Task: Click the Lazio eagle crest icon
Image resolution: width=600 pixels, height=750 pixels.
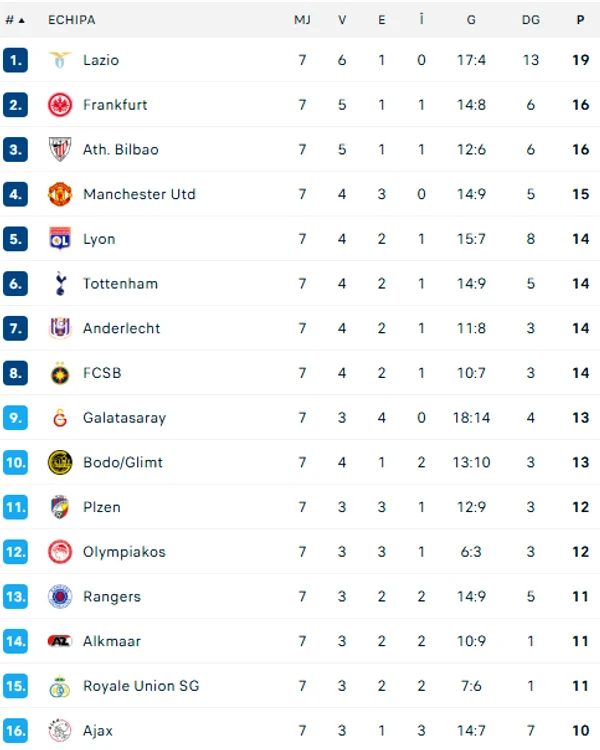Action: pos(60,60)
